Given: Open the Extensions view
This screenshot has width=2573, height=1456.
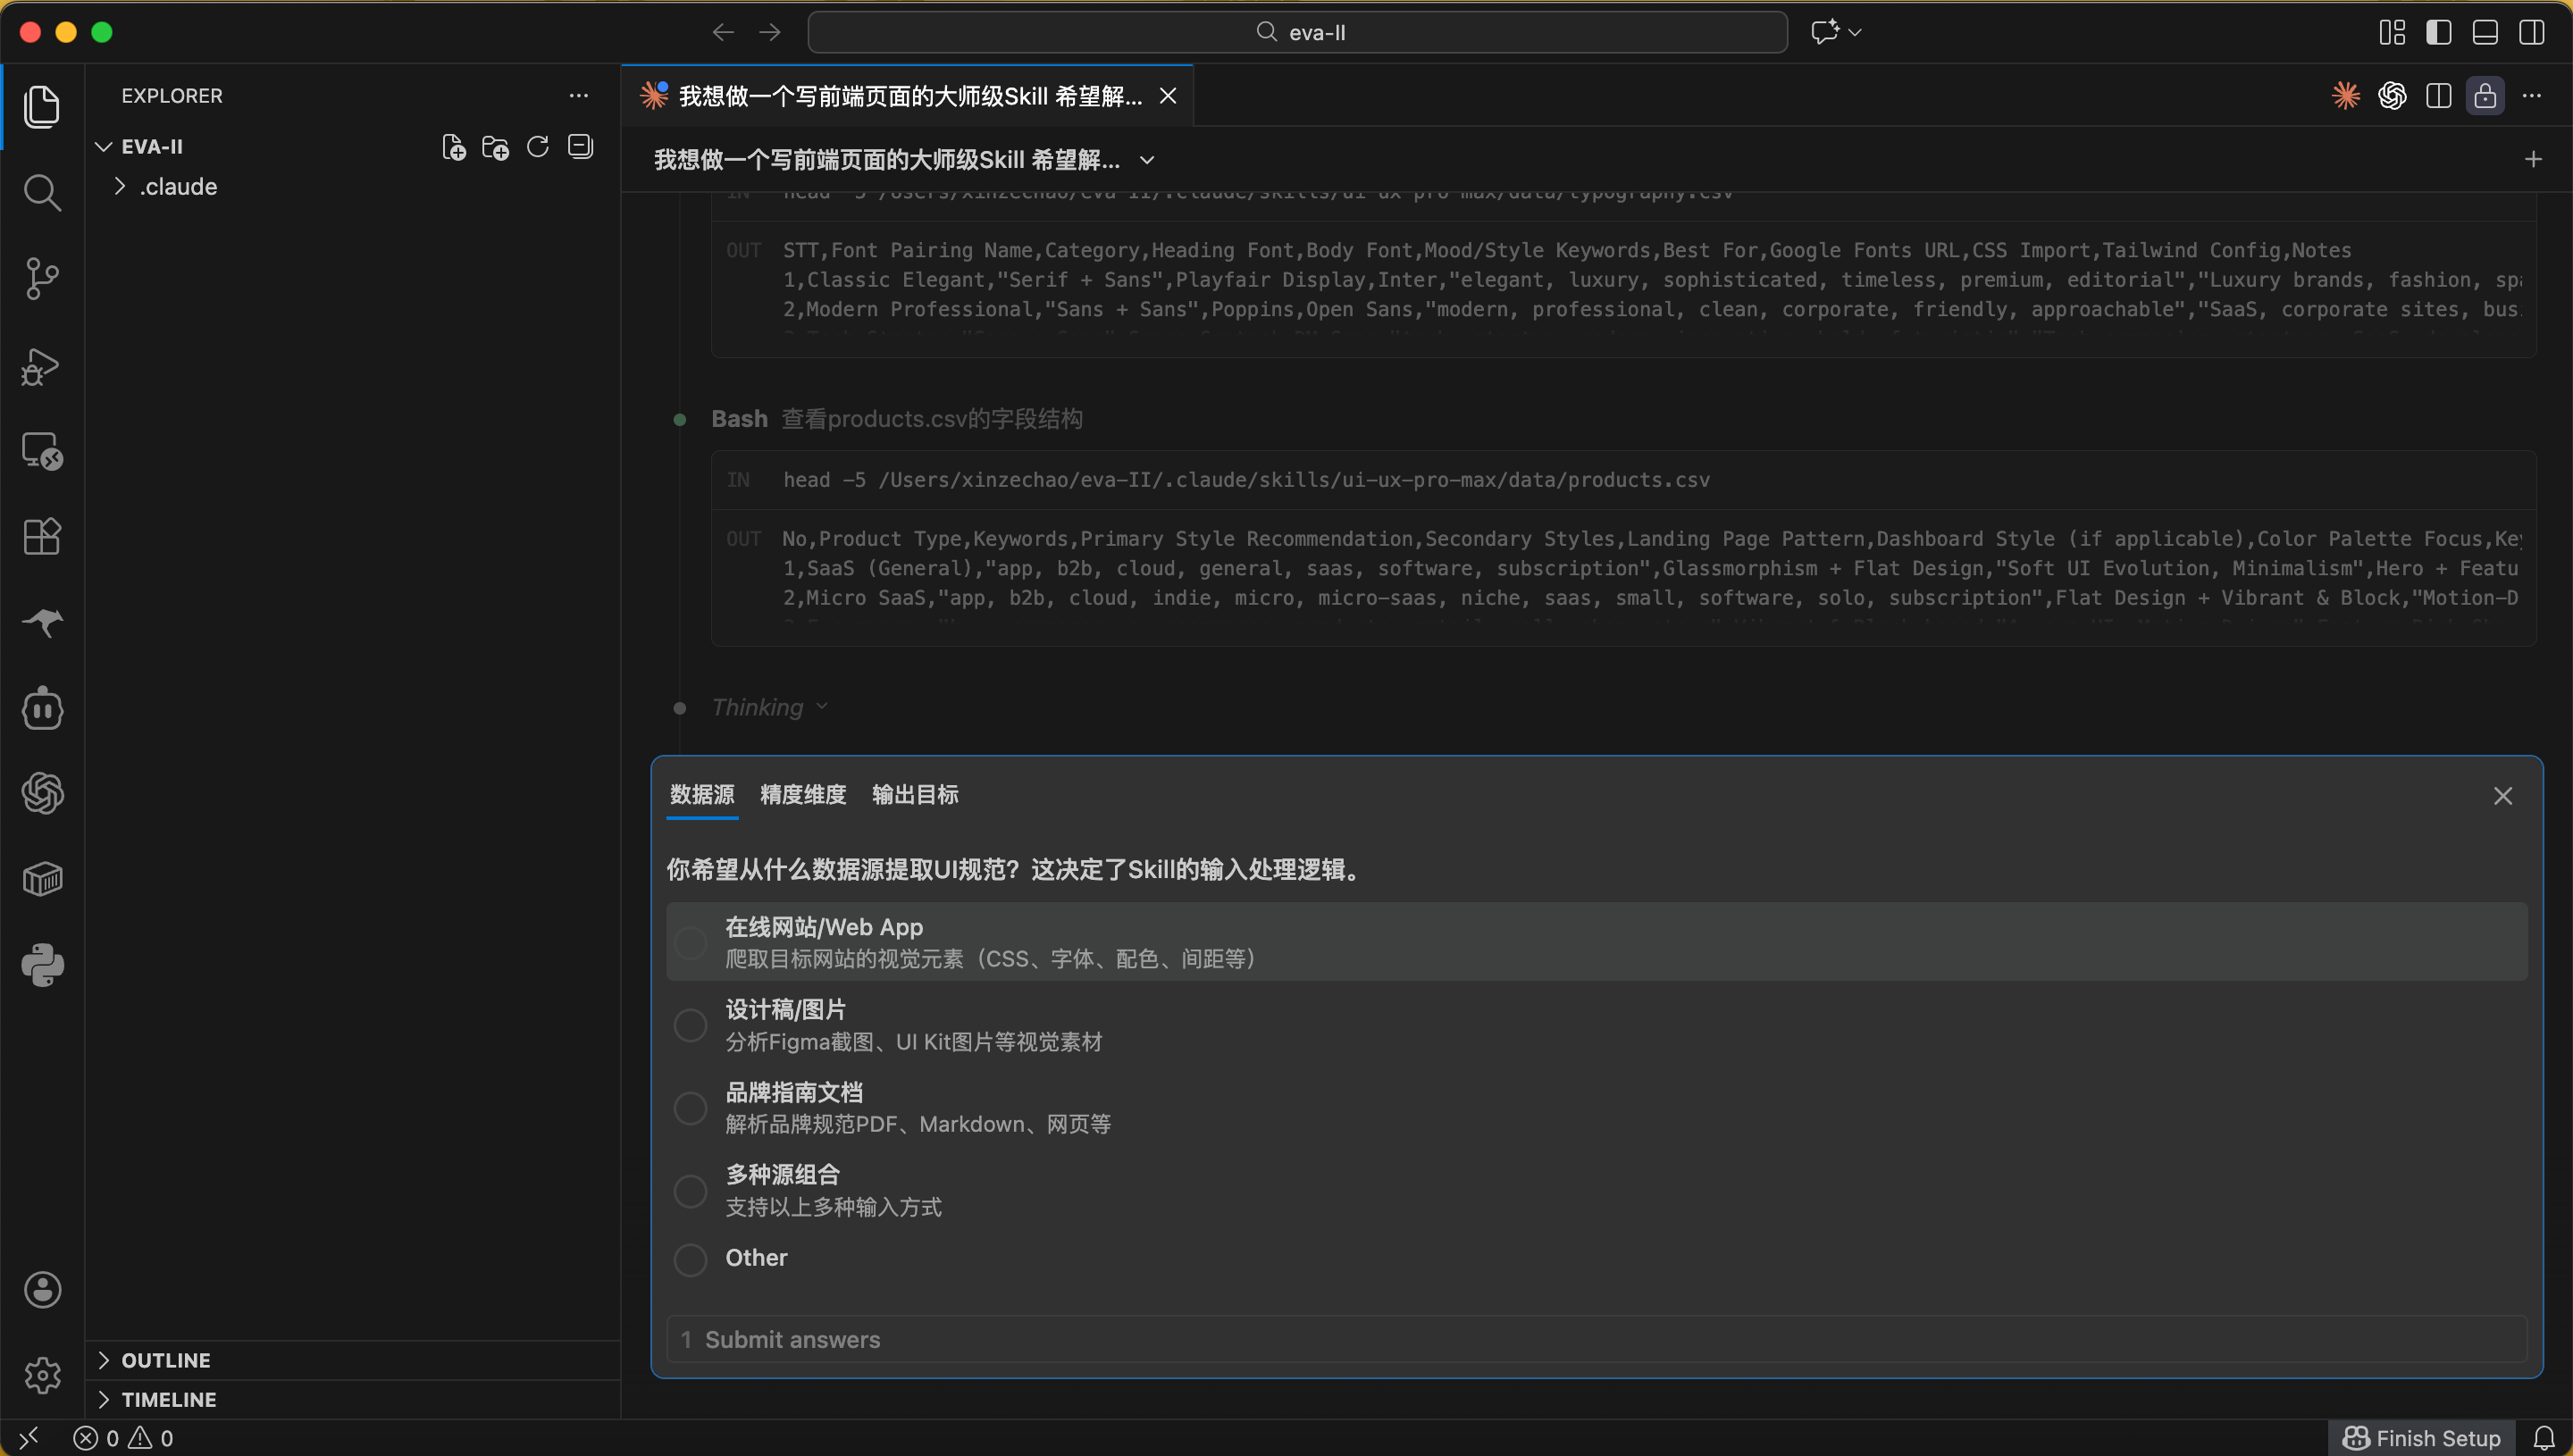Looking at the screenshot, I should 42,537.
